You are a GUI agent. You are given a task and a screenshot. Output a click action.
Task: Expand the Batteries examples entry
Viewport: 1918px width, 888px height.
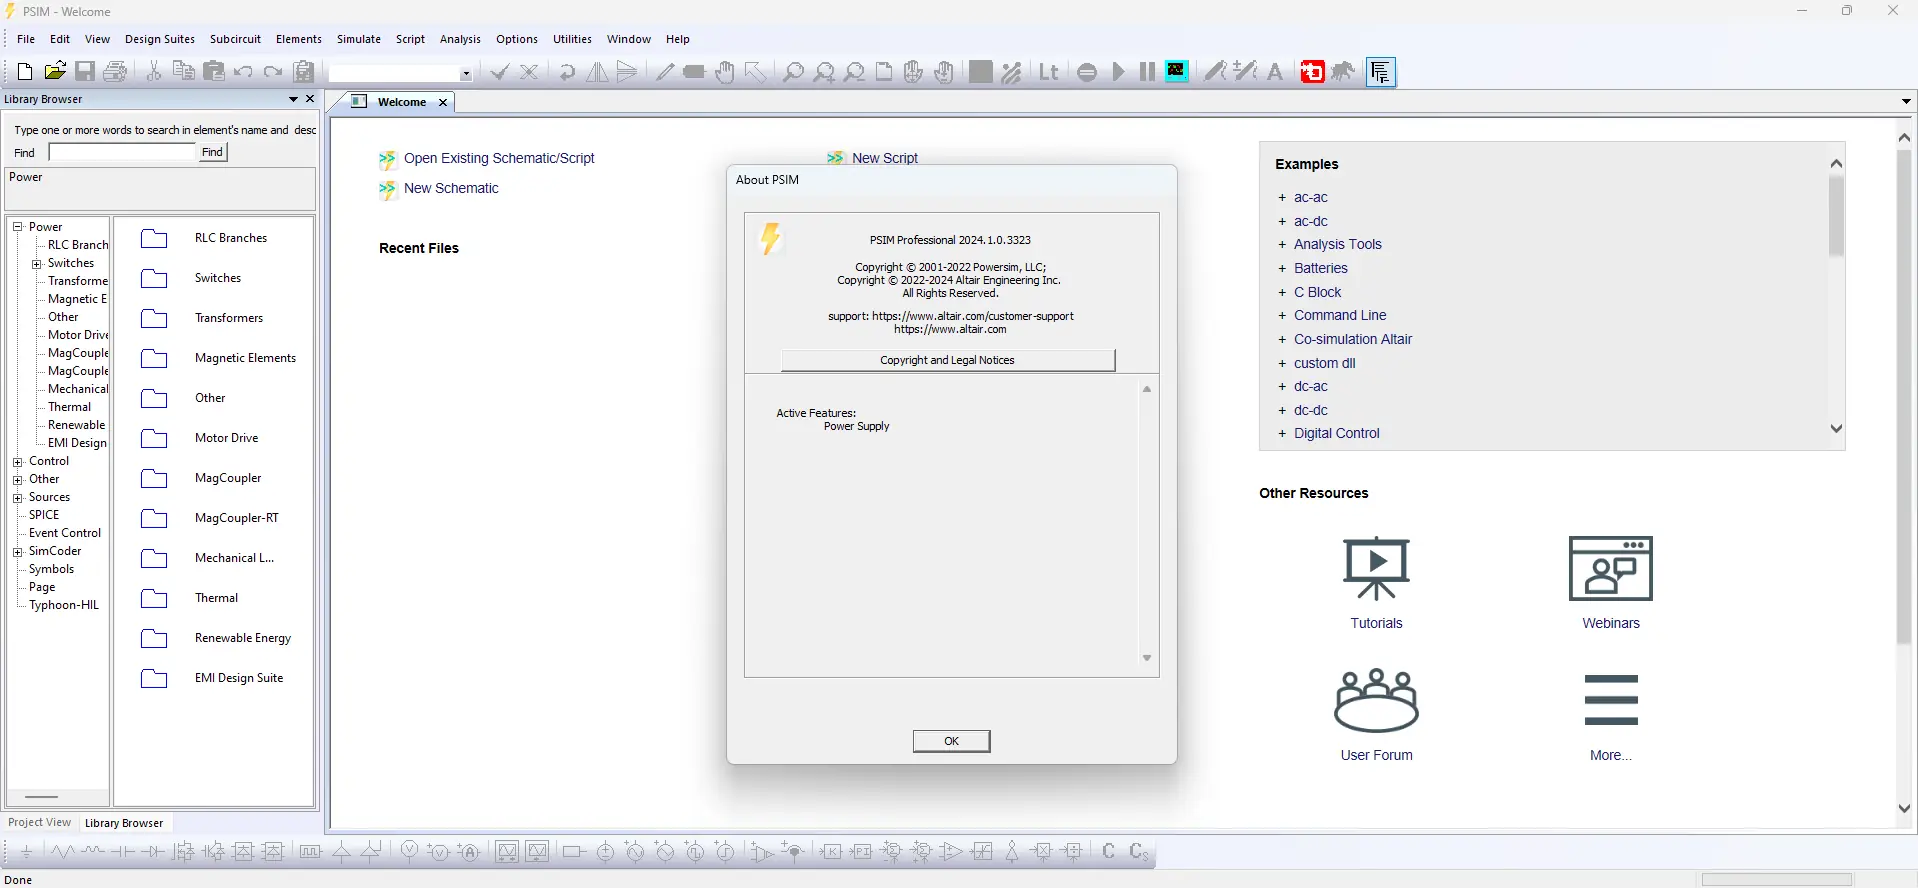[1282, 269]
